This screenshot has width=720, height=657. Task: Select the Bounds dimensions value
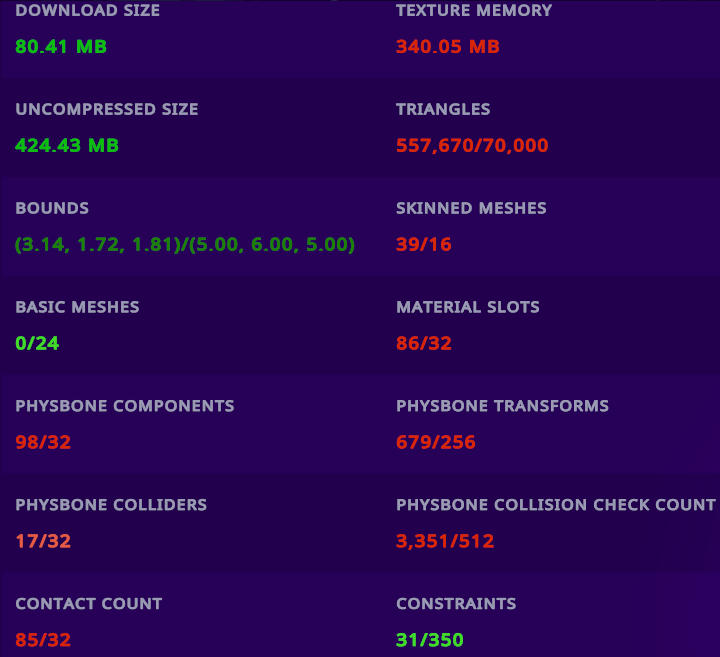(x=185, y=245)
